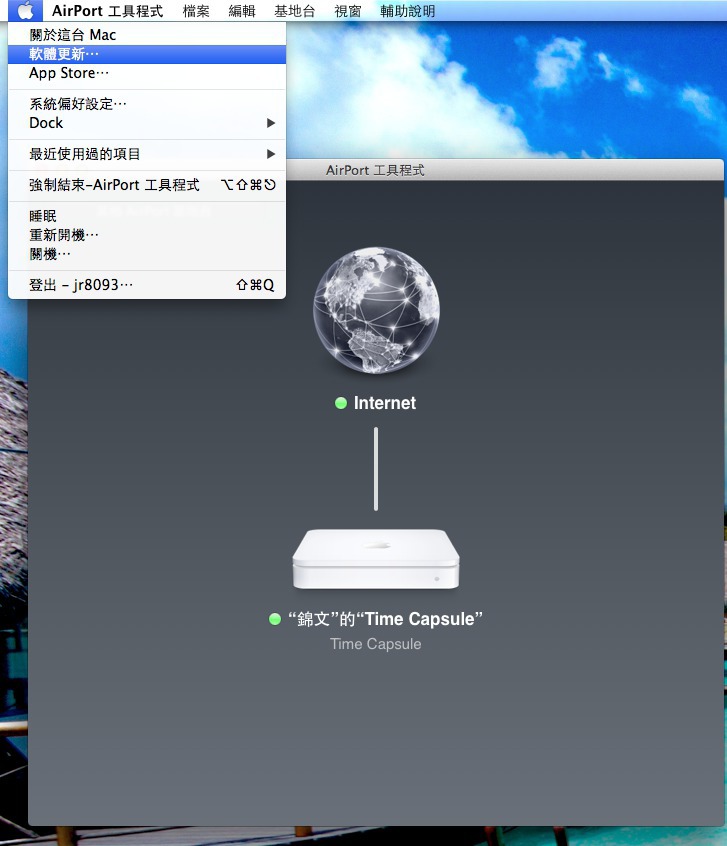Click the "錦文"的"Time Capsule" label

[x=385, y=619]
